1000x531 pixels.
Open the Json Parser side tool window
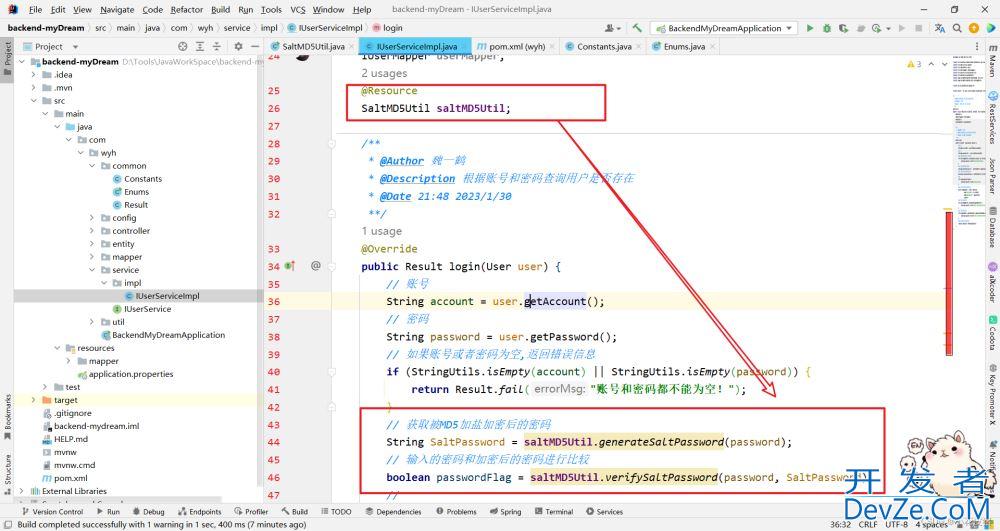point(993,176)
